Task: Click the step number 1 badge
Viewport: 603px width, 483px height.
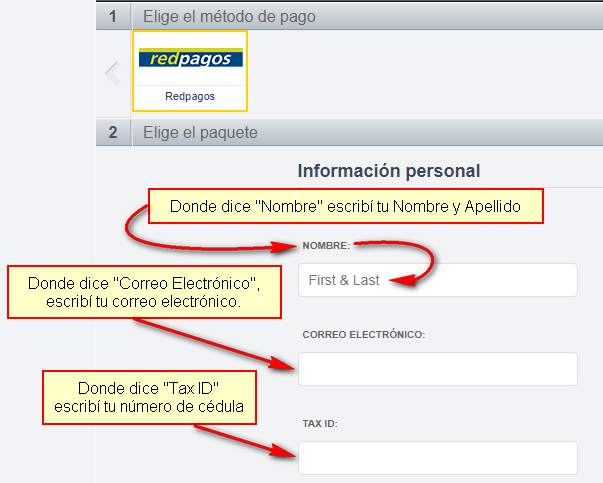Action: (x=113, y=16)
